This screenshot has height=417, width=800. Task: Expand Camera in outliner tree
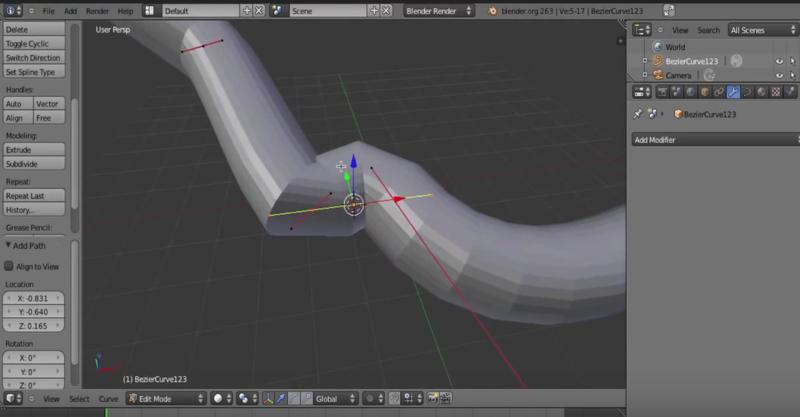[645, 75]
